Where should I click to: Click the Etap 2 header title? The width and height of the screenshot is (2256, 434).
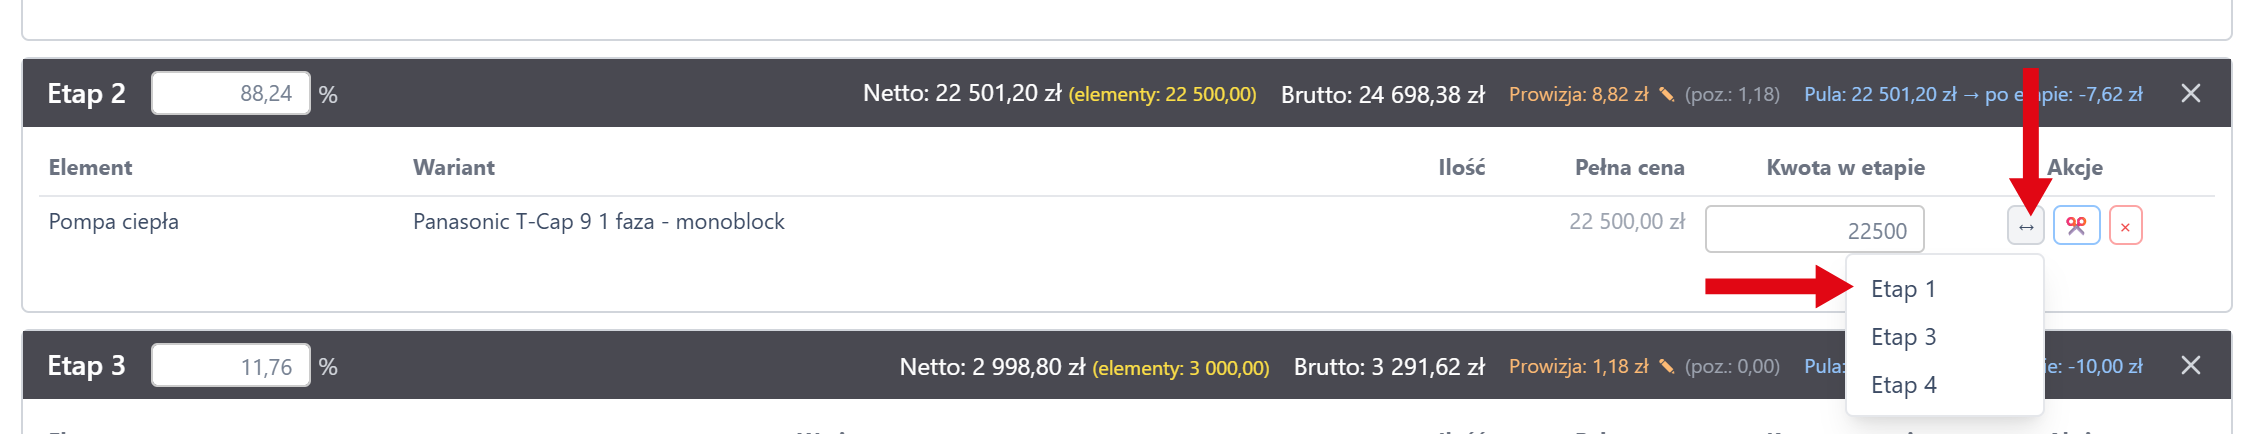click(x=86, y=94)
